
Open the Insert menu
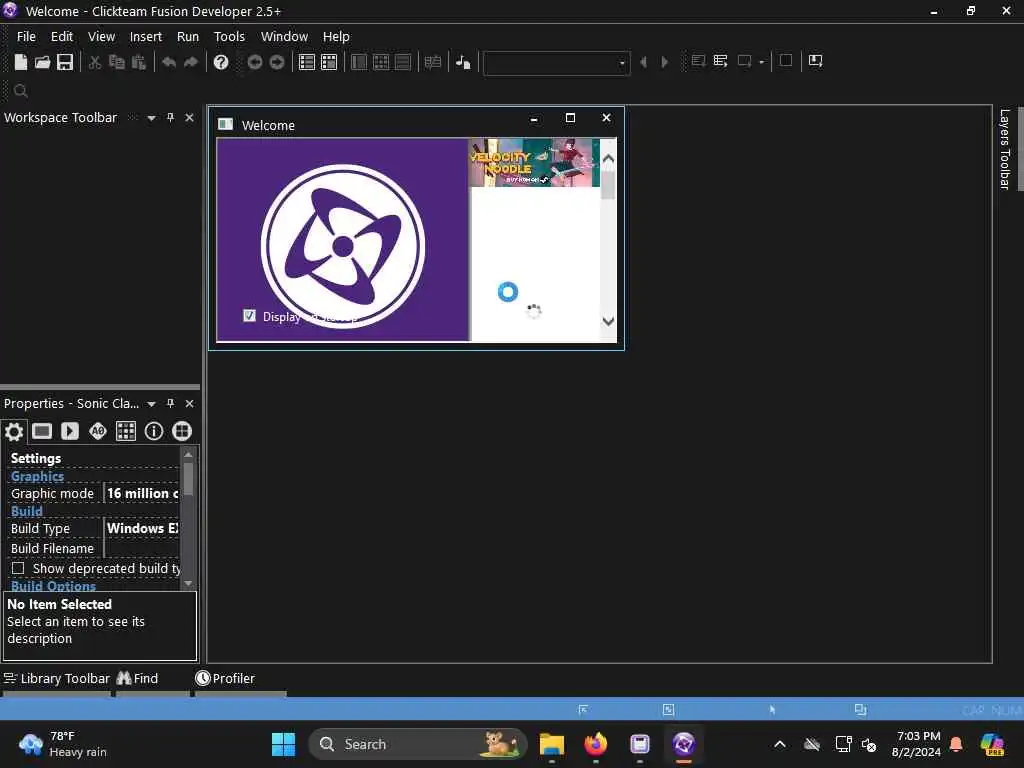tap(146, 37)
